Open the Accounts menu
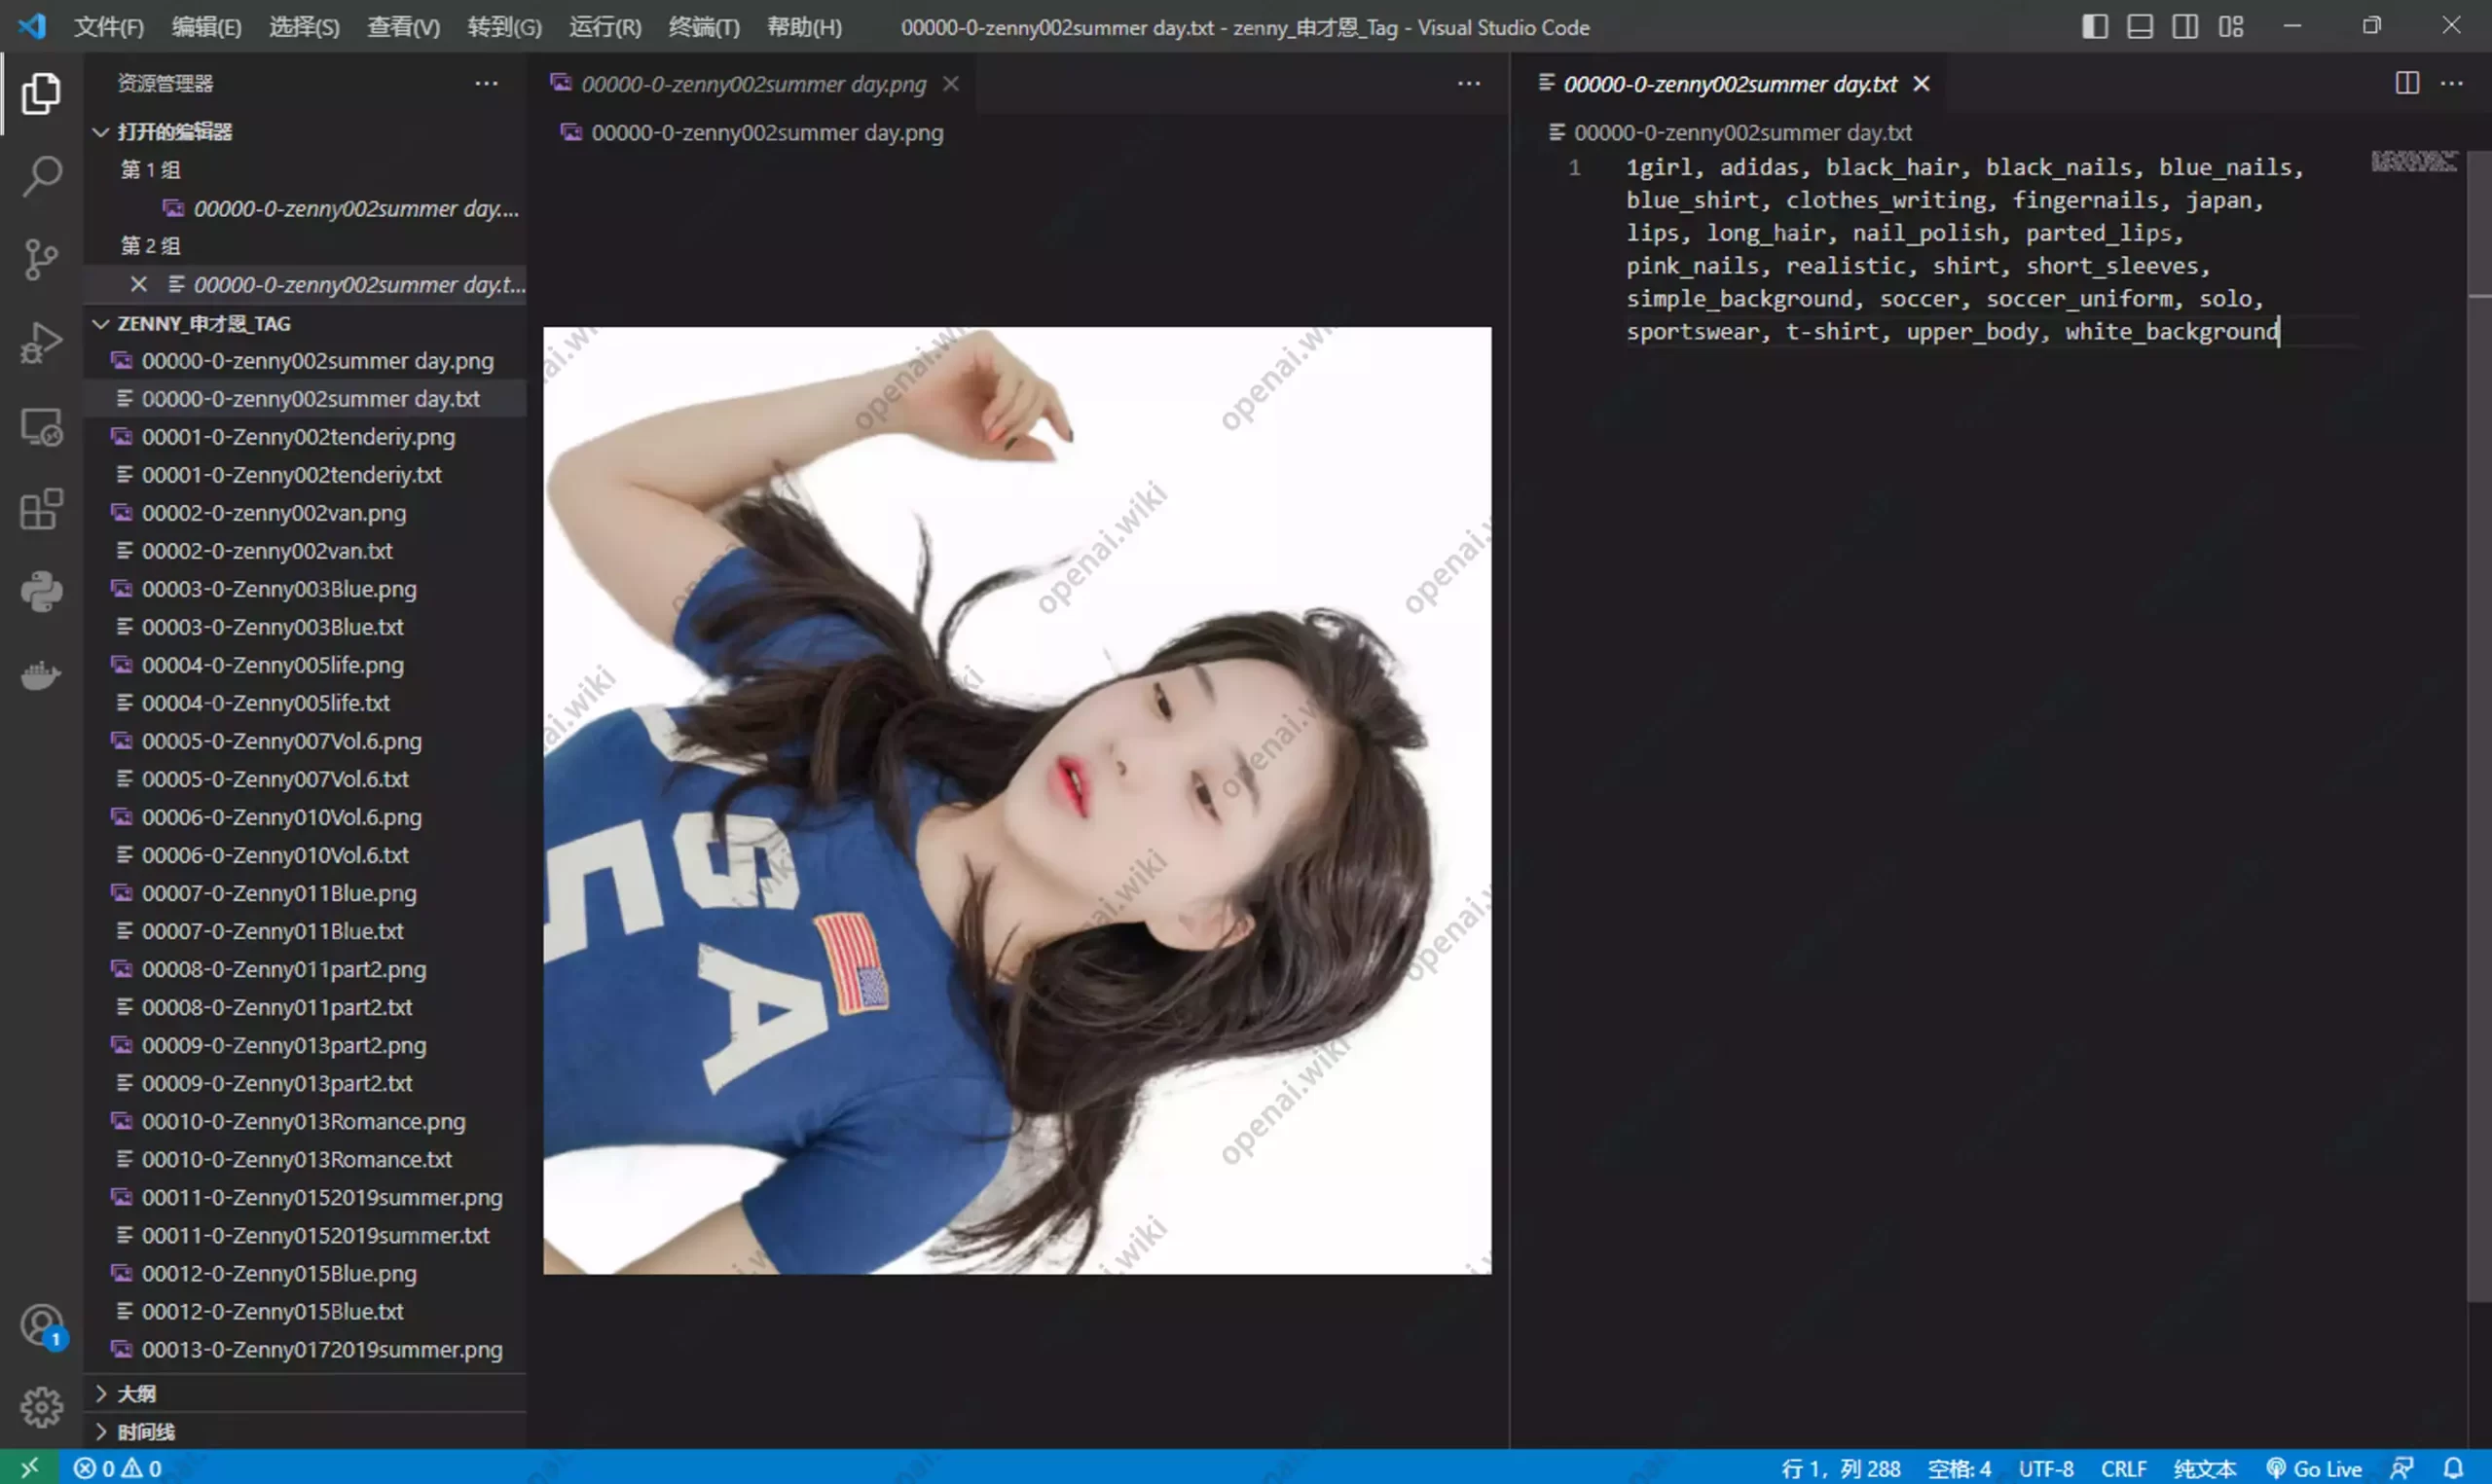 click(41, 1327)
